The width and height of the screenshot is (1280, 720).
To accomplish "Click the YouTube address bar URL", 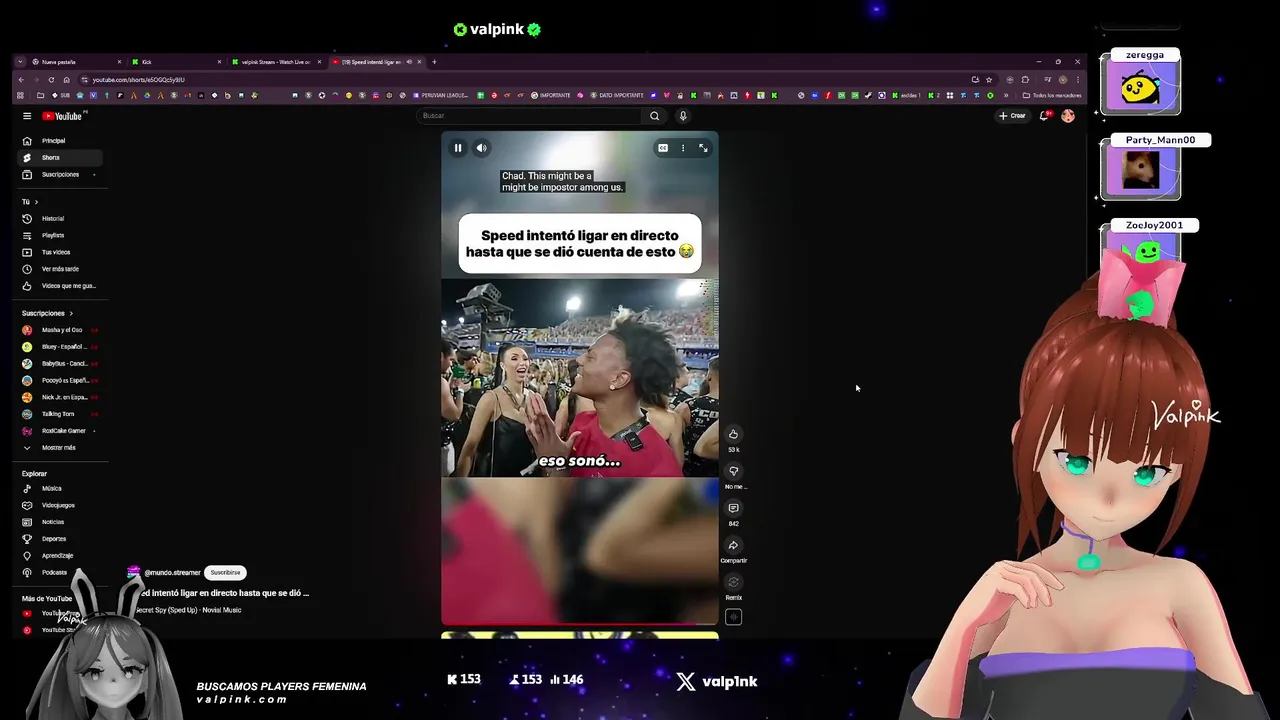I will [139, 80].
